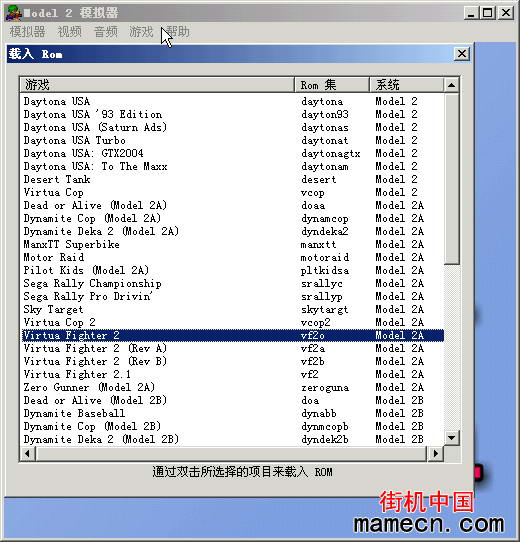Click the scroll up arrow of the game list

(451, 85)
